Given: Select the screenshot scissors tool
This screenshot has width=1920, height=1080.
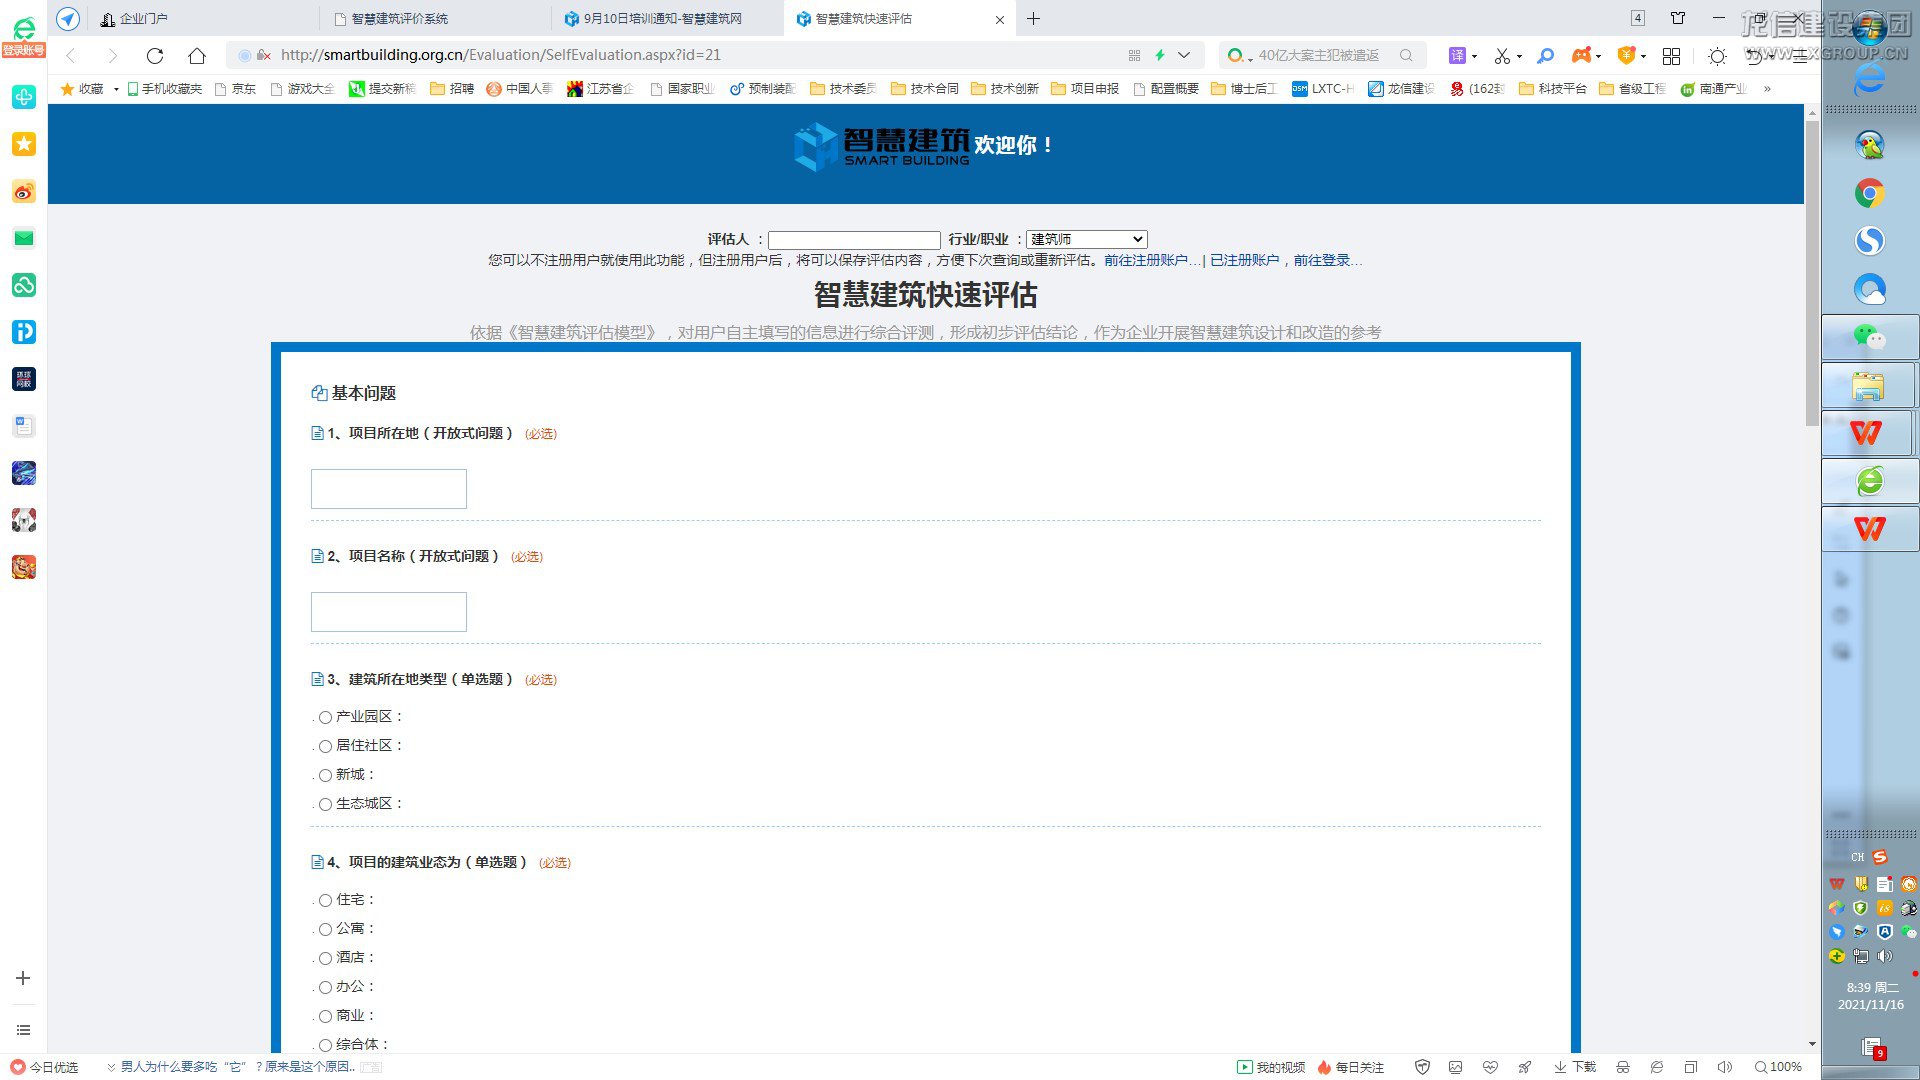Looking at the screenshot, I should coord(1503,56).
